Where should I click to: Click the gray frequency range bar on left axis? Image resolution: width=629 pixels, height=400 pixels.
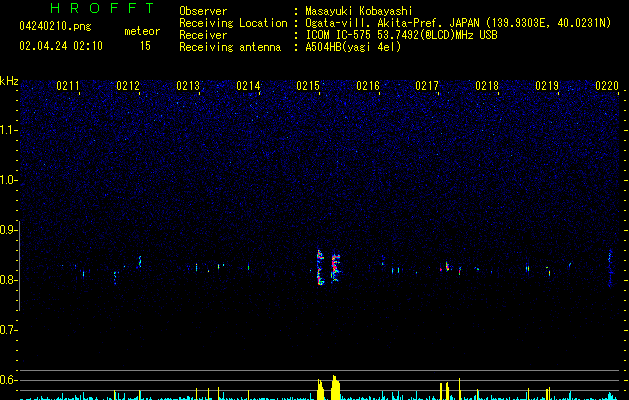point(20,266)
